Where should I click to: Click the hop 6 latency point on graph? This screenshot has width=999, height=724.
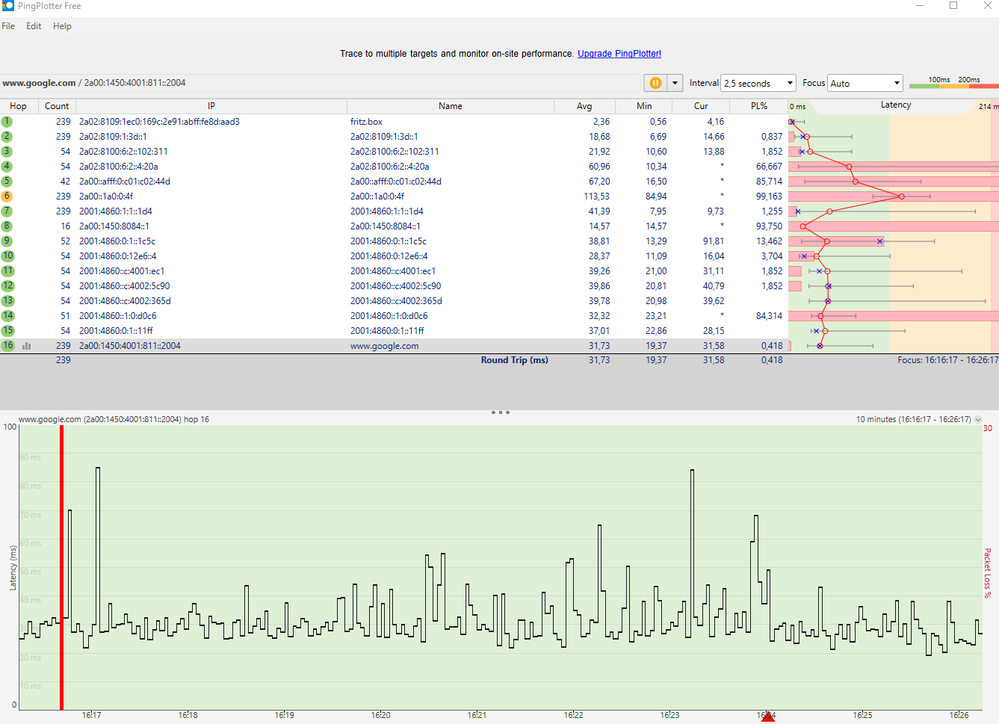(x=901, y=196)
